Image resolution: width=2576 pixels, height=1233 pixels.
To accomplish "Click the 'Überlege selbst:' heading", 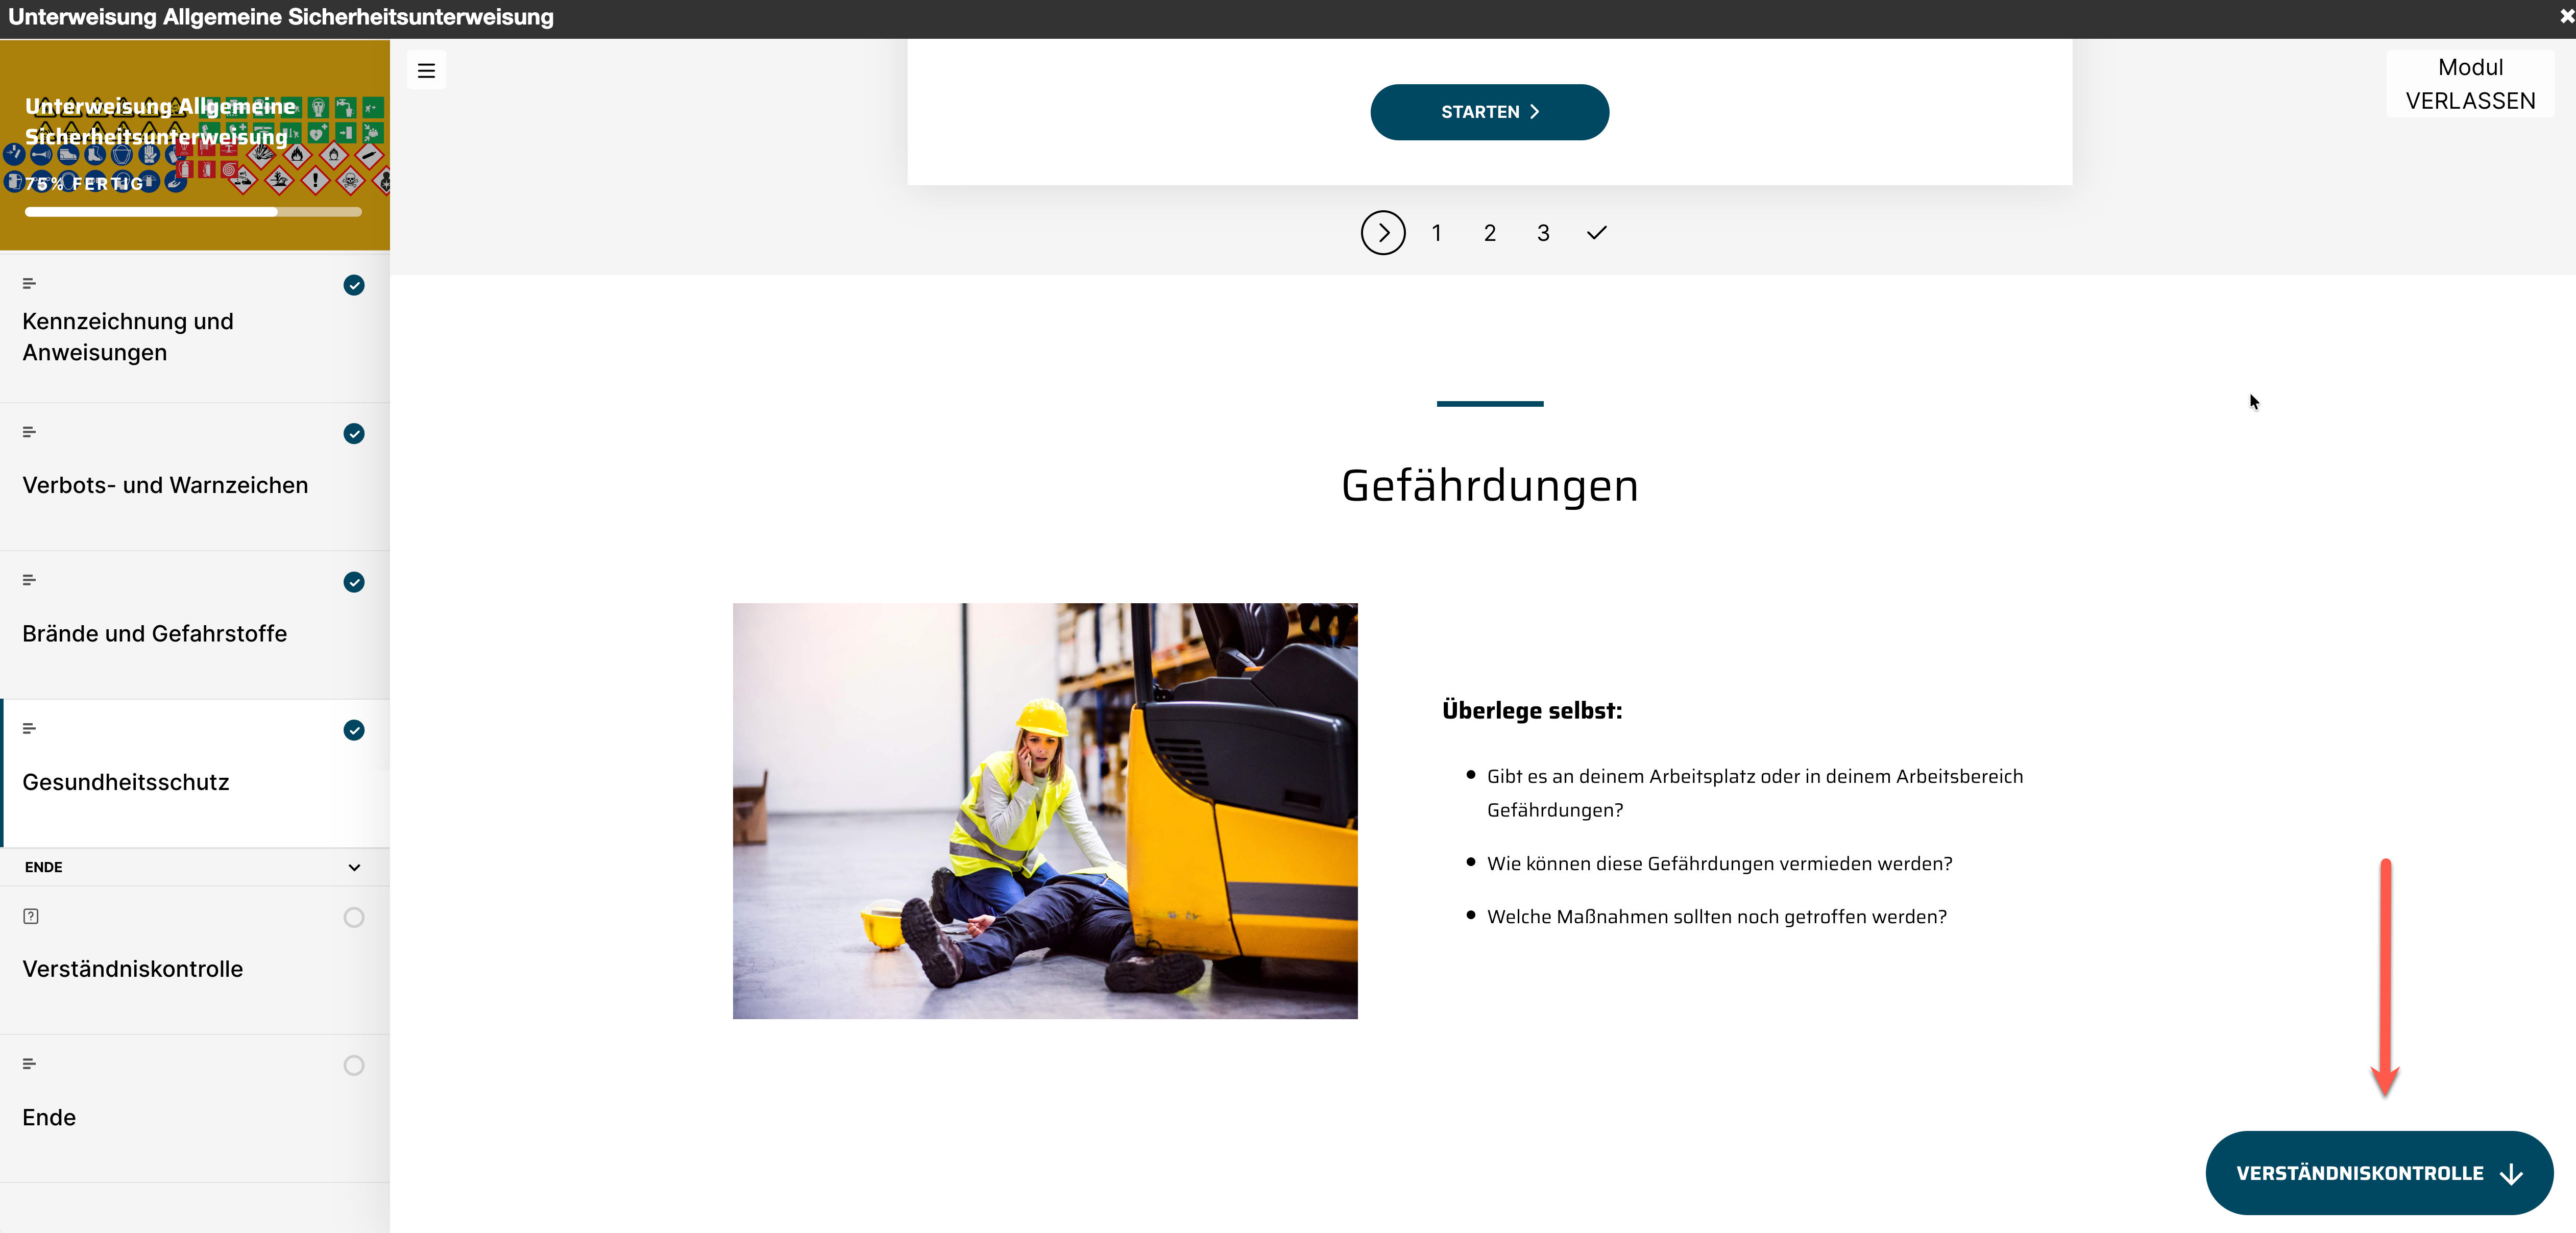I will click(x=1532, y=710).
